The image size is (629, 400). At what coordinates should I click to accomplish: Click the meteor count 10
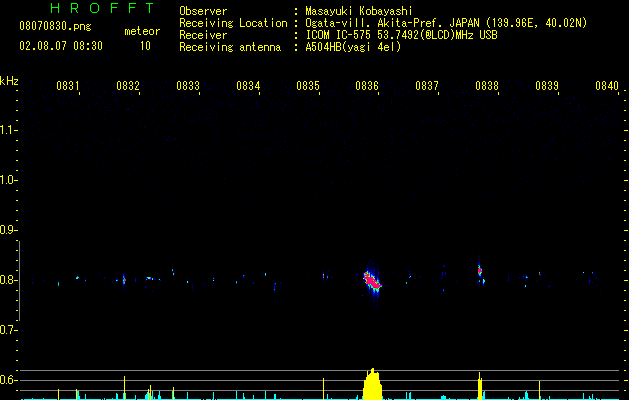coord(145,46)
